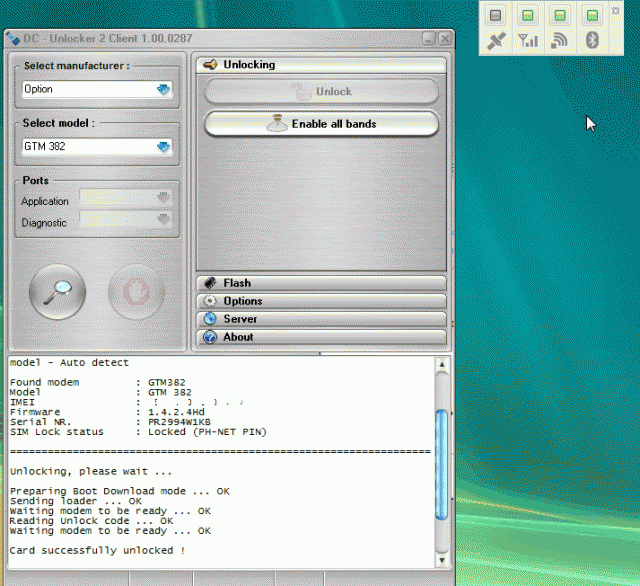Click the chip icon beside Flash
Viewport: 640px width, 586px height.
tap(210, 282)
